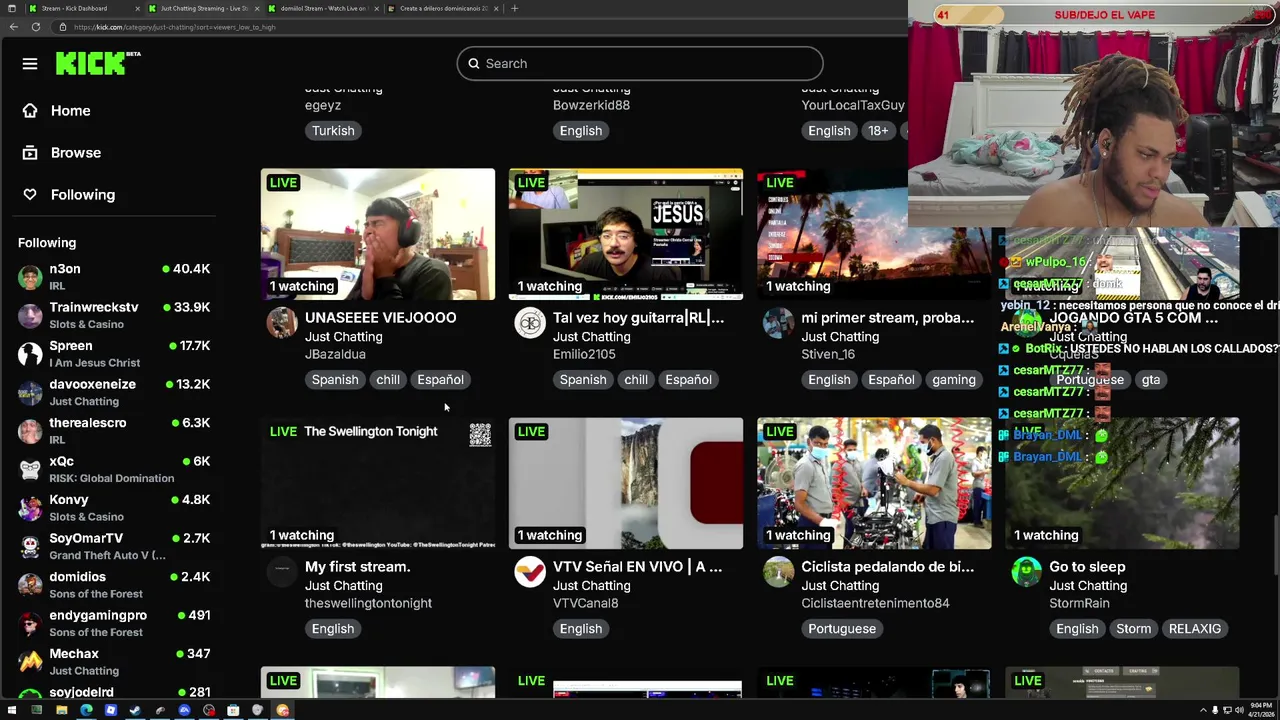Click the Search input field
Viewport: 1280px width, 720px height.
click(640, 64)
